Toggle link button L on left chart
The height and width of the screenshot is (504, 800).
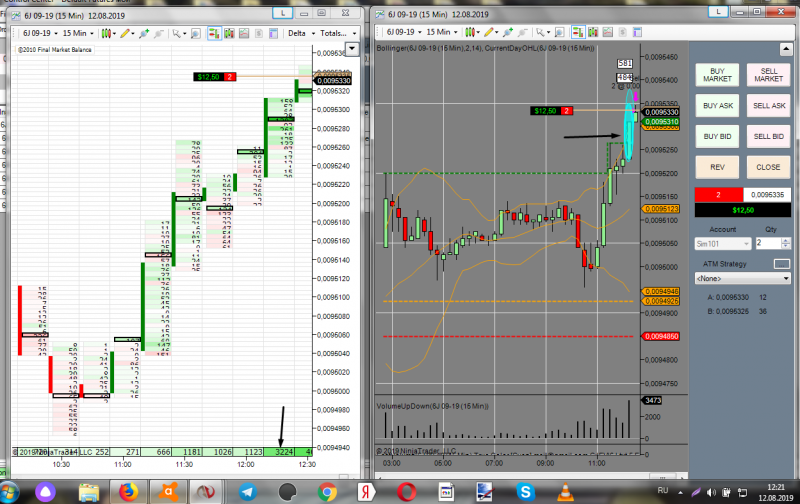[282, 13]
